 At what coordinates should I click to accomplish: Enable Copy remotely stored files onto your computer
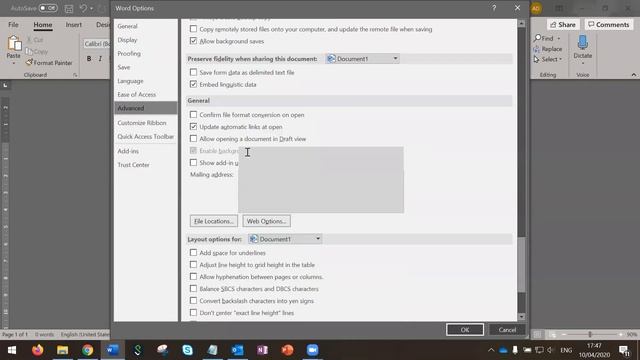coord(193,29)
